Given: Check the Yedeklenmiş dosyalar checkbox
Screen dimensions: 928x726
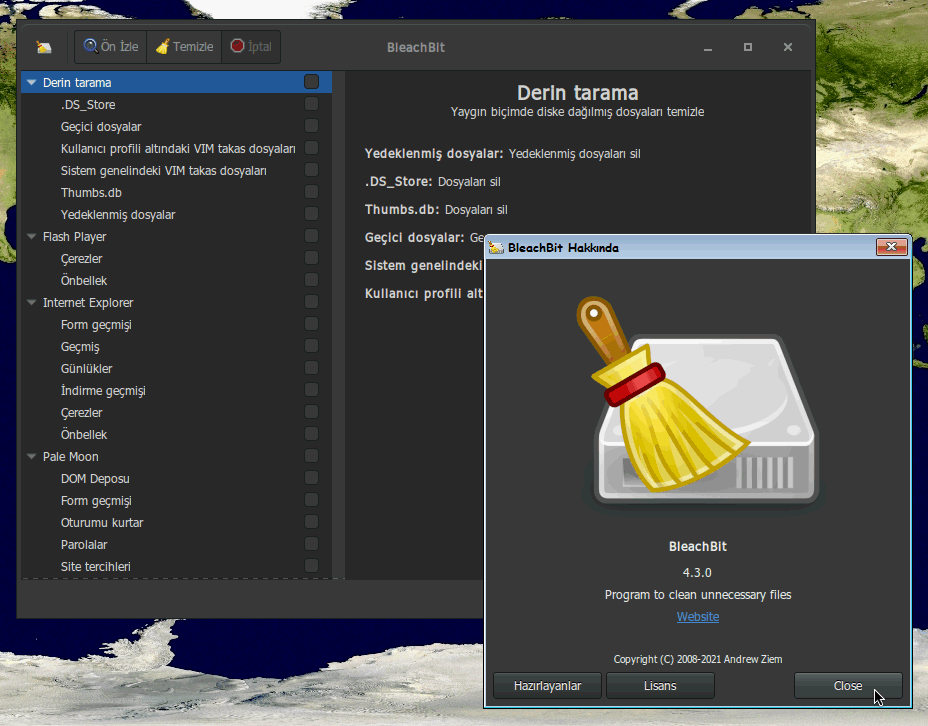Looking at the screenshot, I should click(x=311, y=214).
